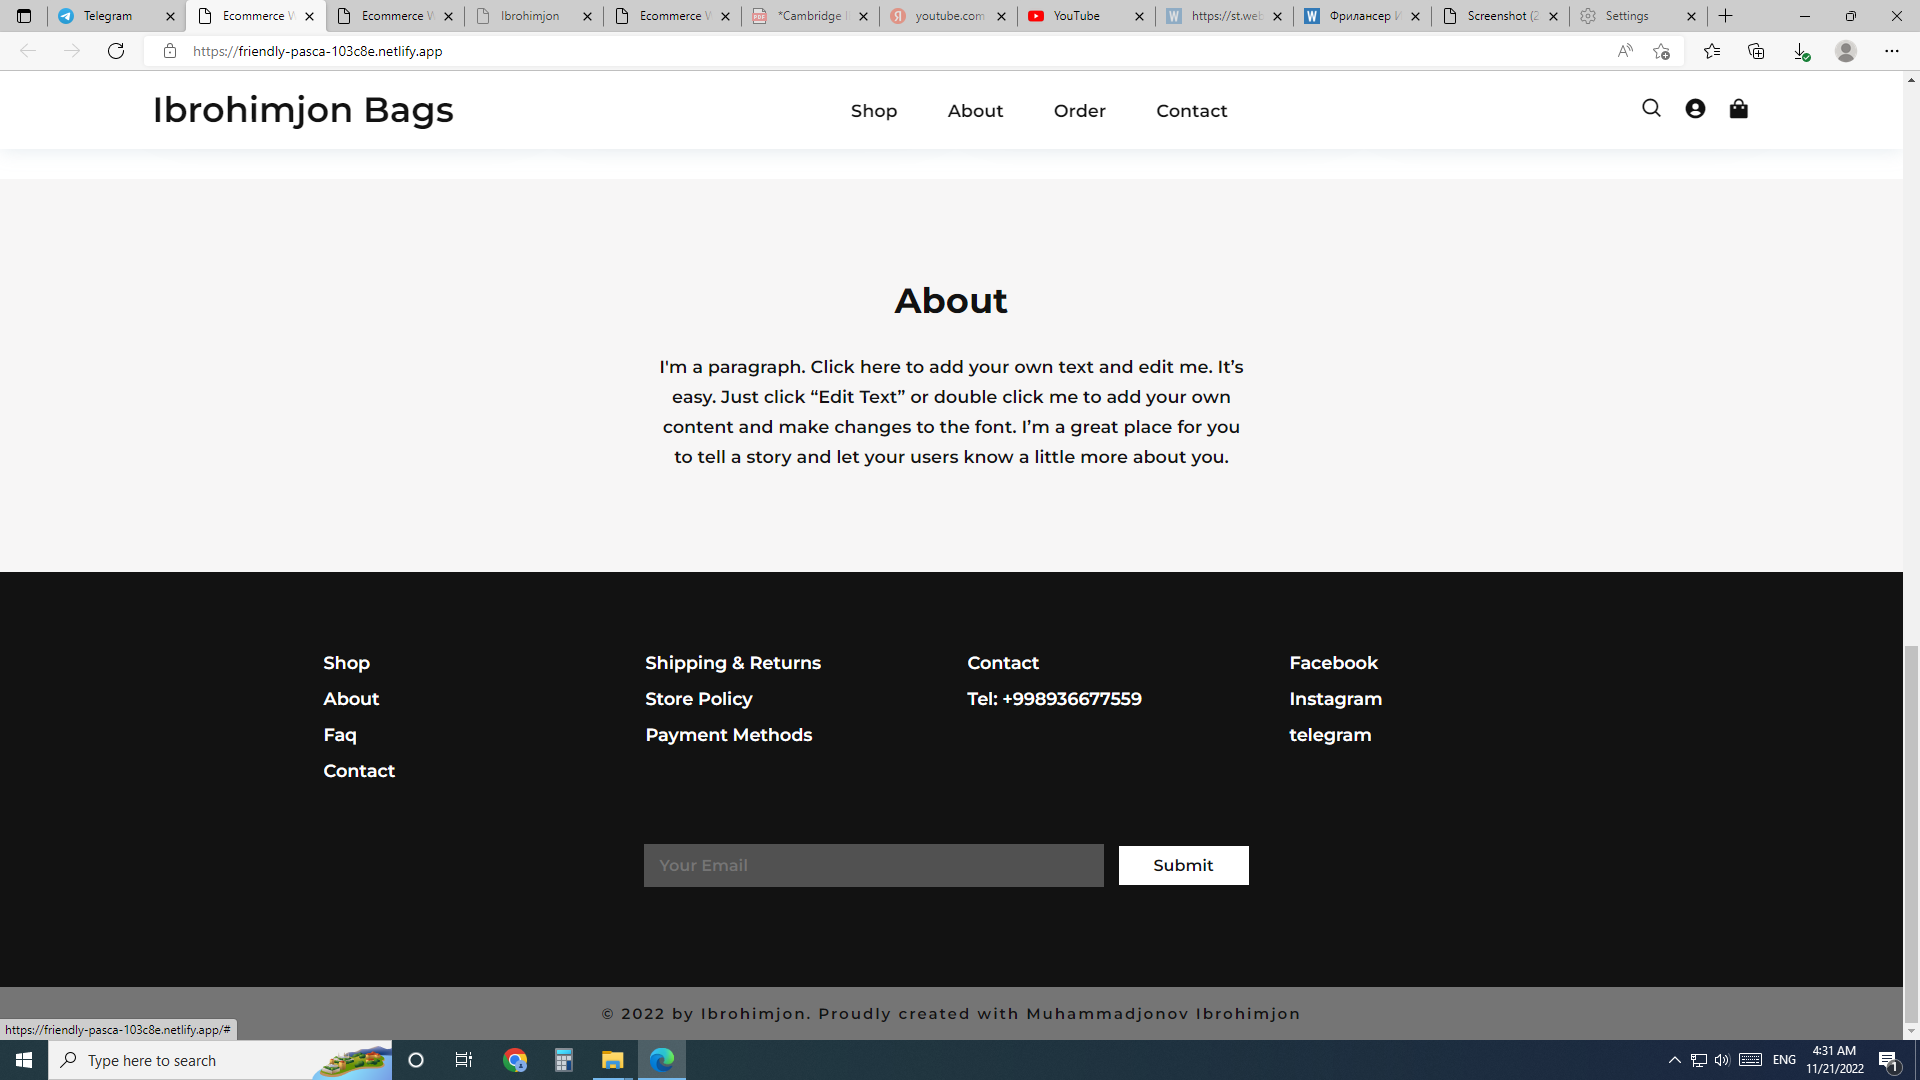Launch Google Chrome from taskbar

(x=515, y=1060)
